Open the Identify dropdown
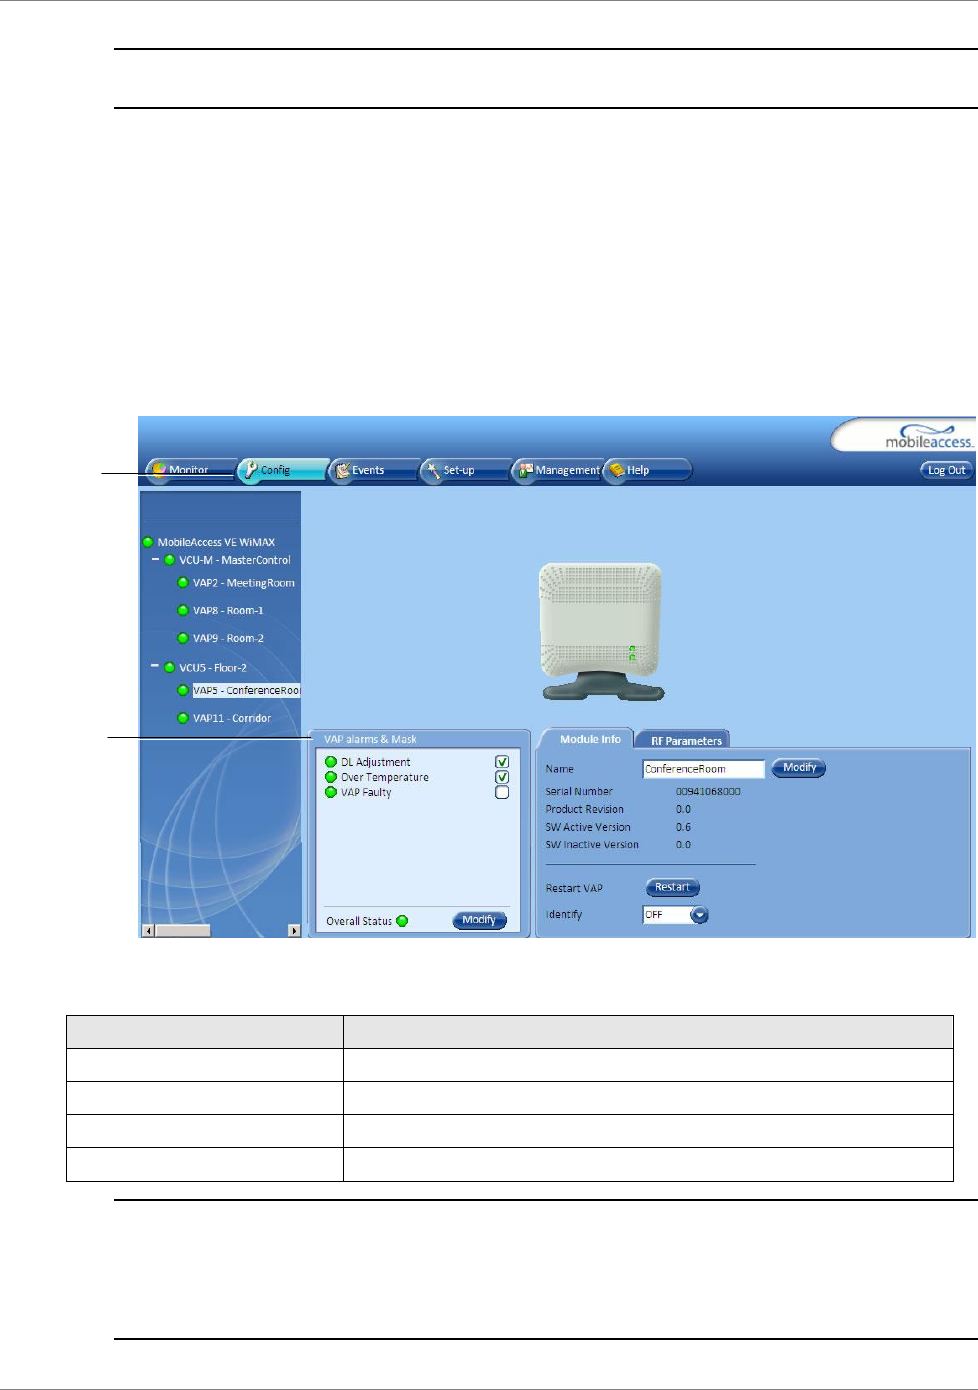This screenshot has width=978, height=1390. point(699,915)
